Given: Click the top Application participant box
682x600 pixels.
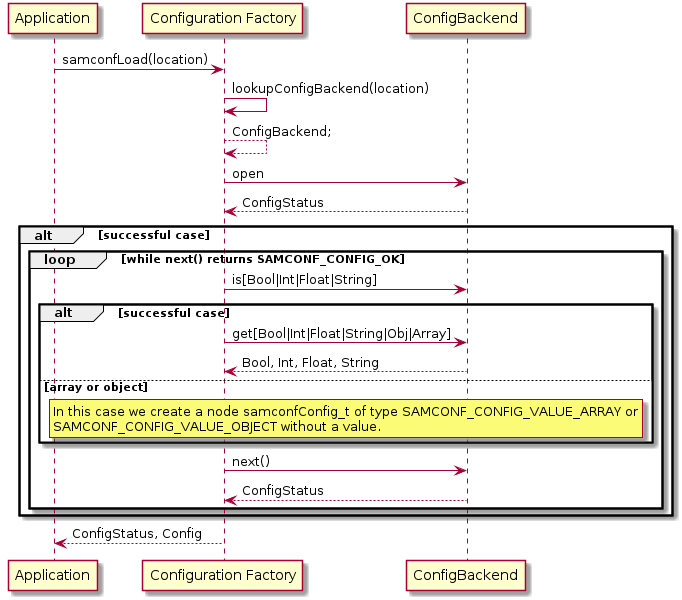Looking at the screenshot, I should (x=53, y=18).
